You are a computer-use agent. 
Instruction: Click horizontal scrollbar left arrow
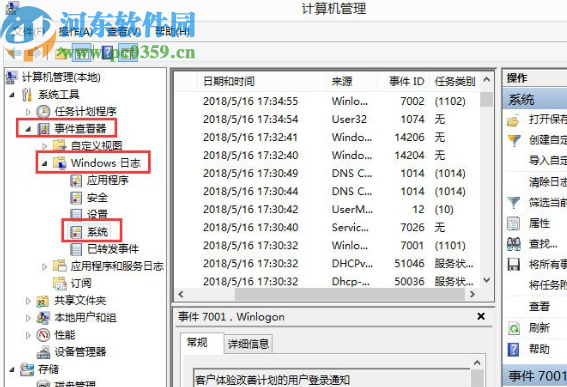point(181,294)
